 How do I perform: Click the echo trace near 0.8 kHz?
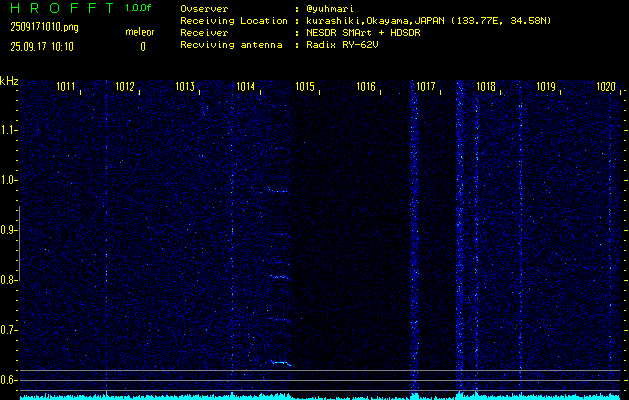(x=280, y=276)
